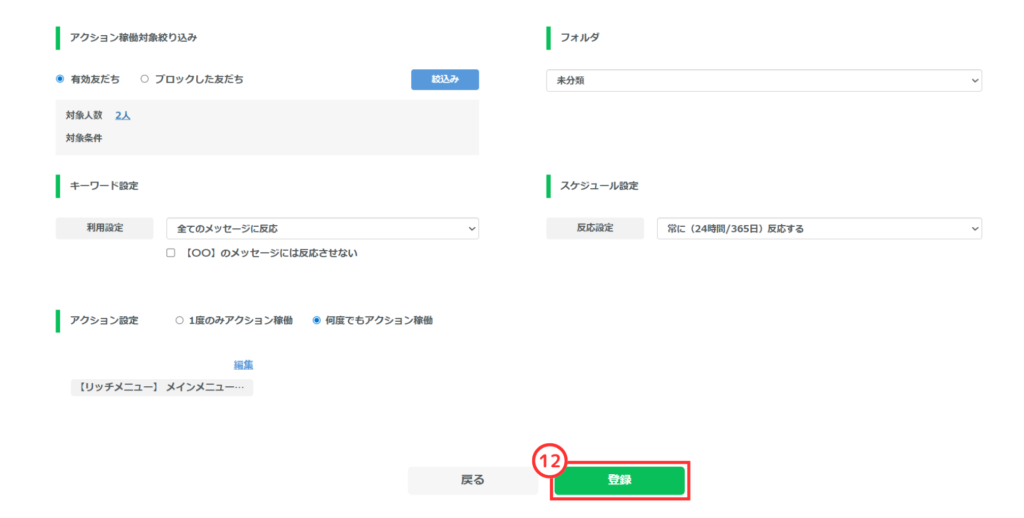This screenshot has width=1024, height=518.
Task: Go back with the 戻る button
Action: click(472, 480)
